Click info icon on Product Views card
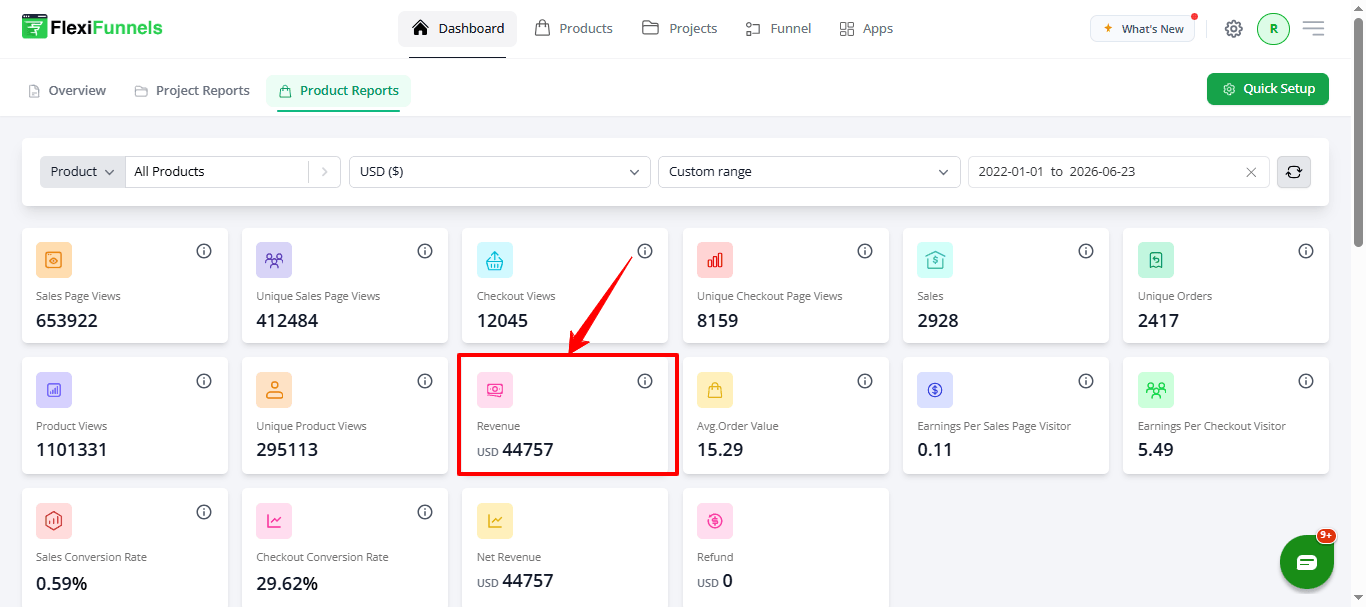This screenshot has height=607, width=1366. pyautogui.click(x=204, y=381)
